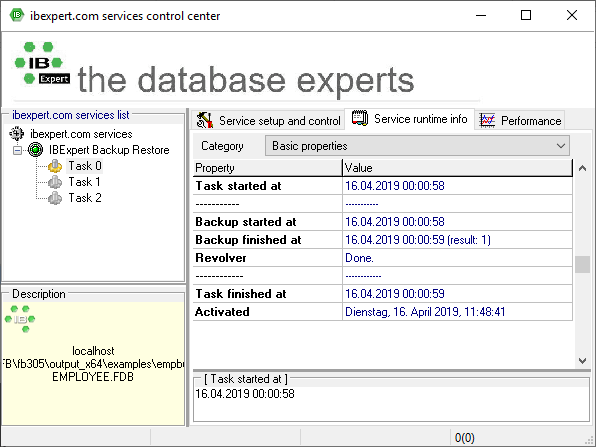This screenshot has width=596, height=447.
Task: Click the IBExpert title bar app icon
Action: [x=17, y=15]
